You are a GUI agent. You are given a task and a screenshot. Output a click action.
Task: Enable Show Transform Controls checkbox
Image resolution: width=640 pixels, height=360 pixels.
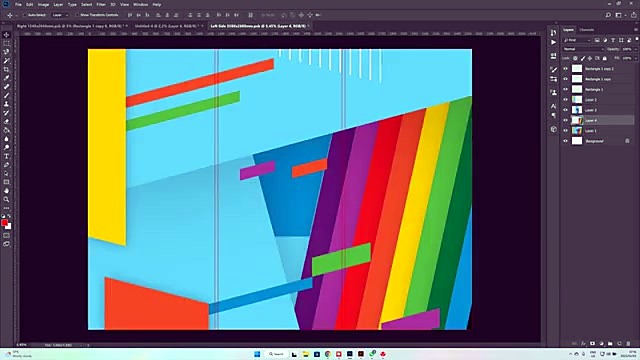tap(77, 15)
